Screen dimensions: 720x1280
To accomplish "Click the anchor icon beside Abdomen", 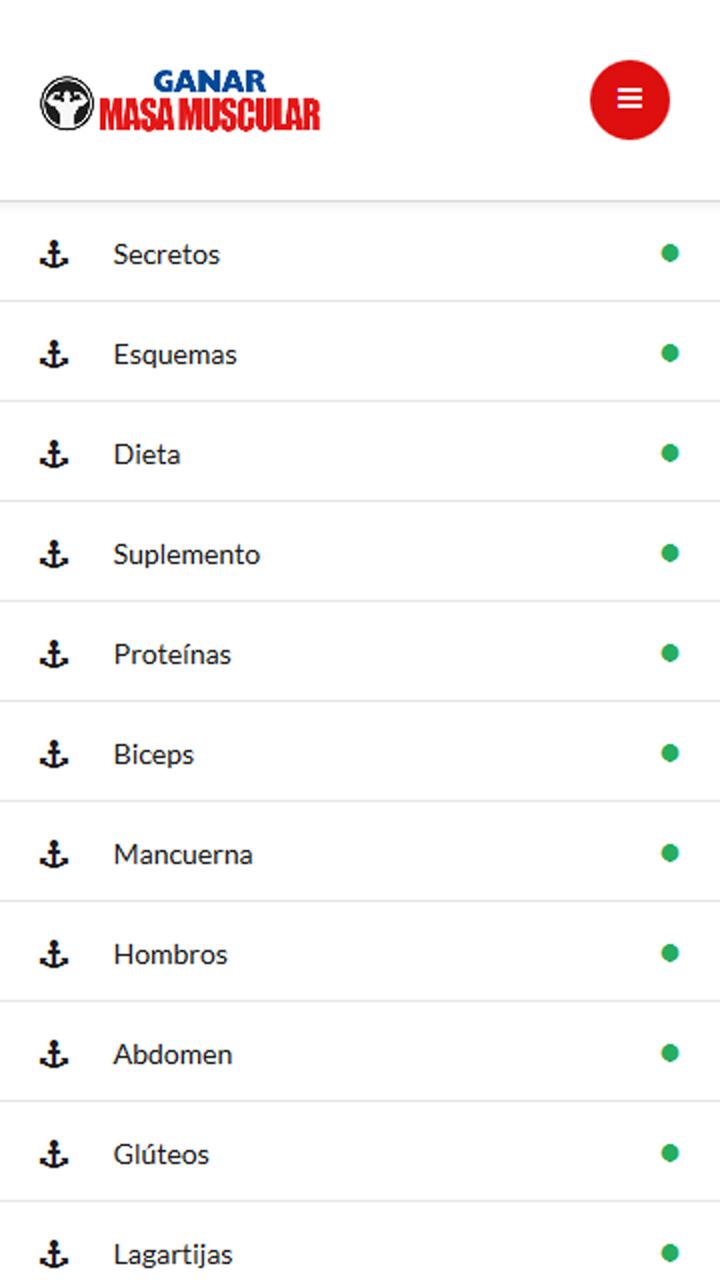I will click(x=54, y=1055).
